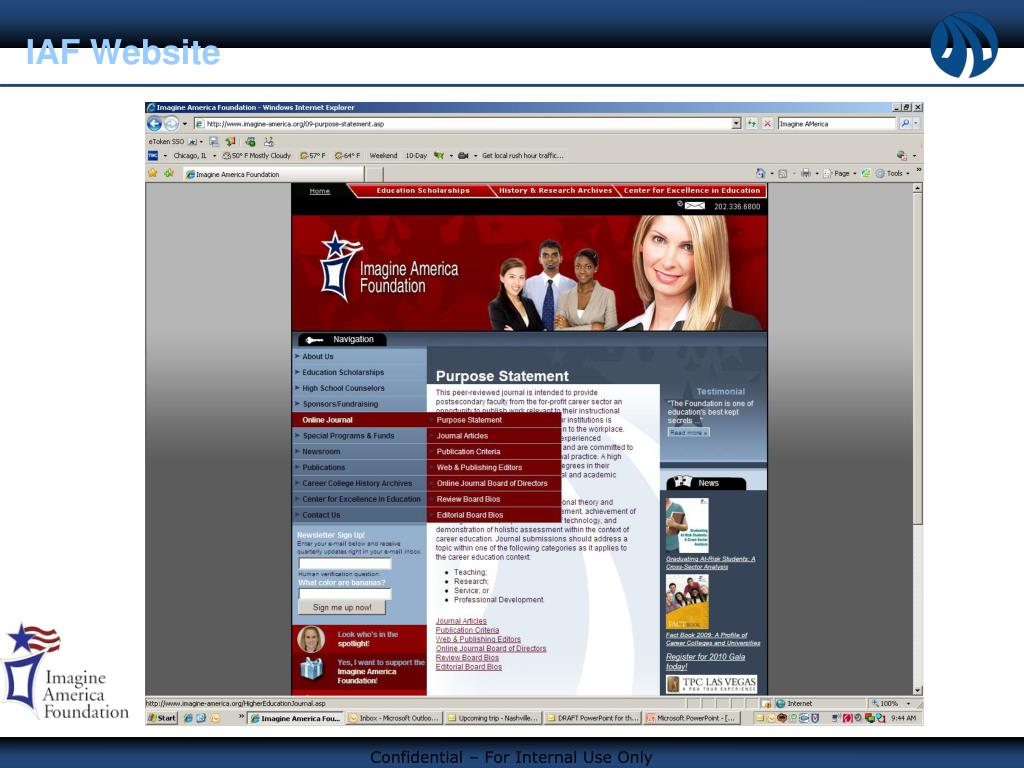Open a new blank browser tab

point(374,174)
